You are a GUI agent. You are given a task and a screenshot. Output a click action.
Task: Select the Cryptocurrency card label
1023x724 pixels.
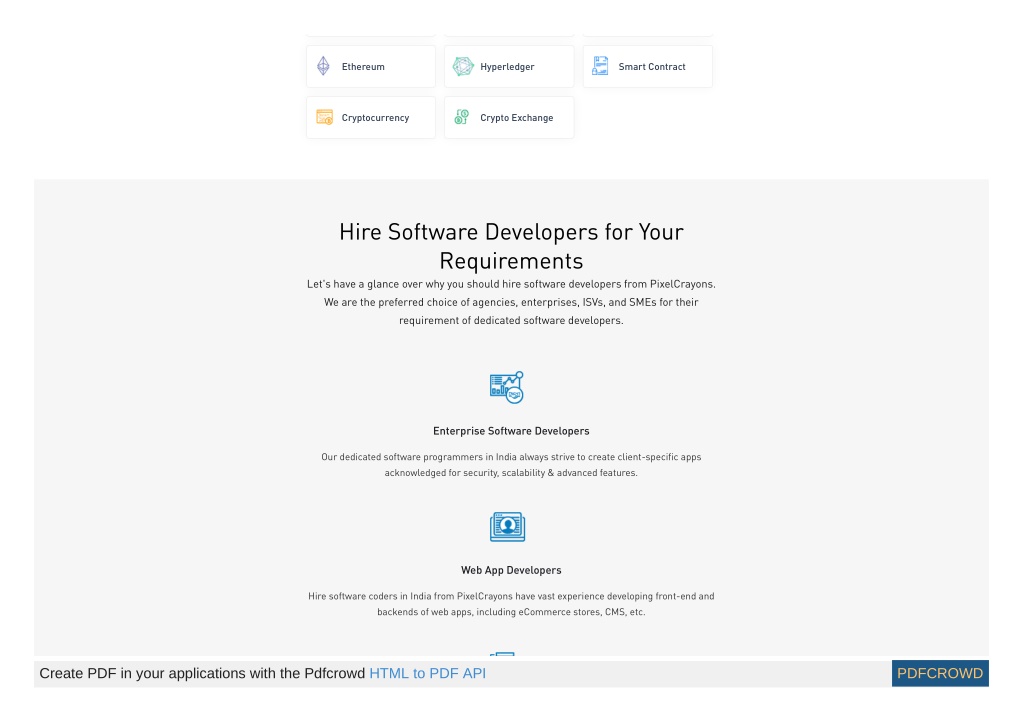375,118
